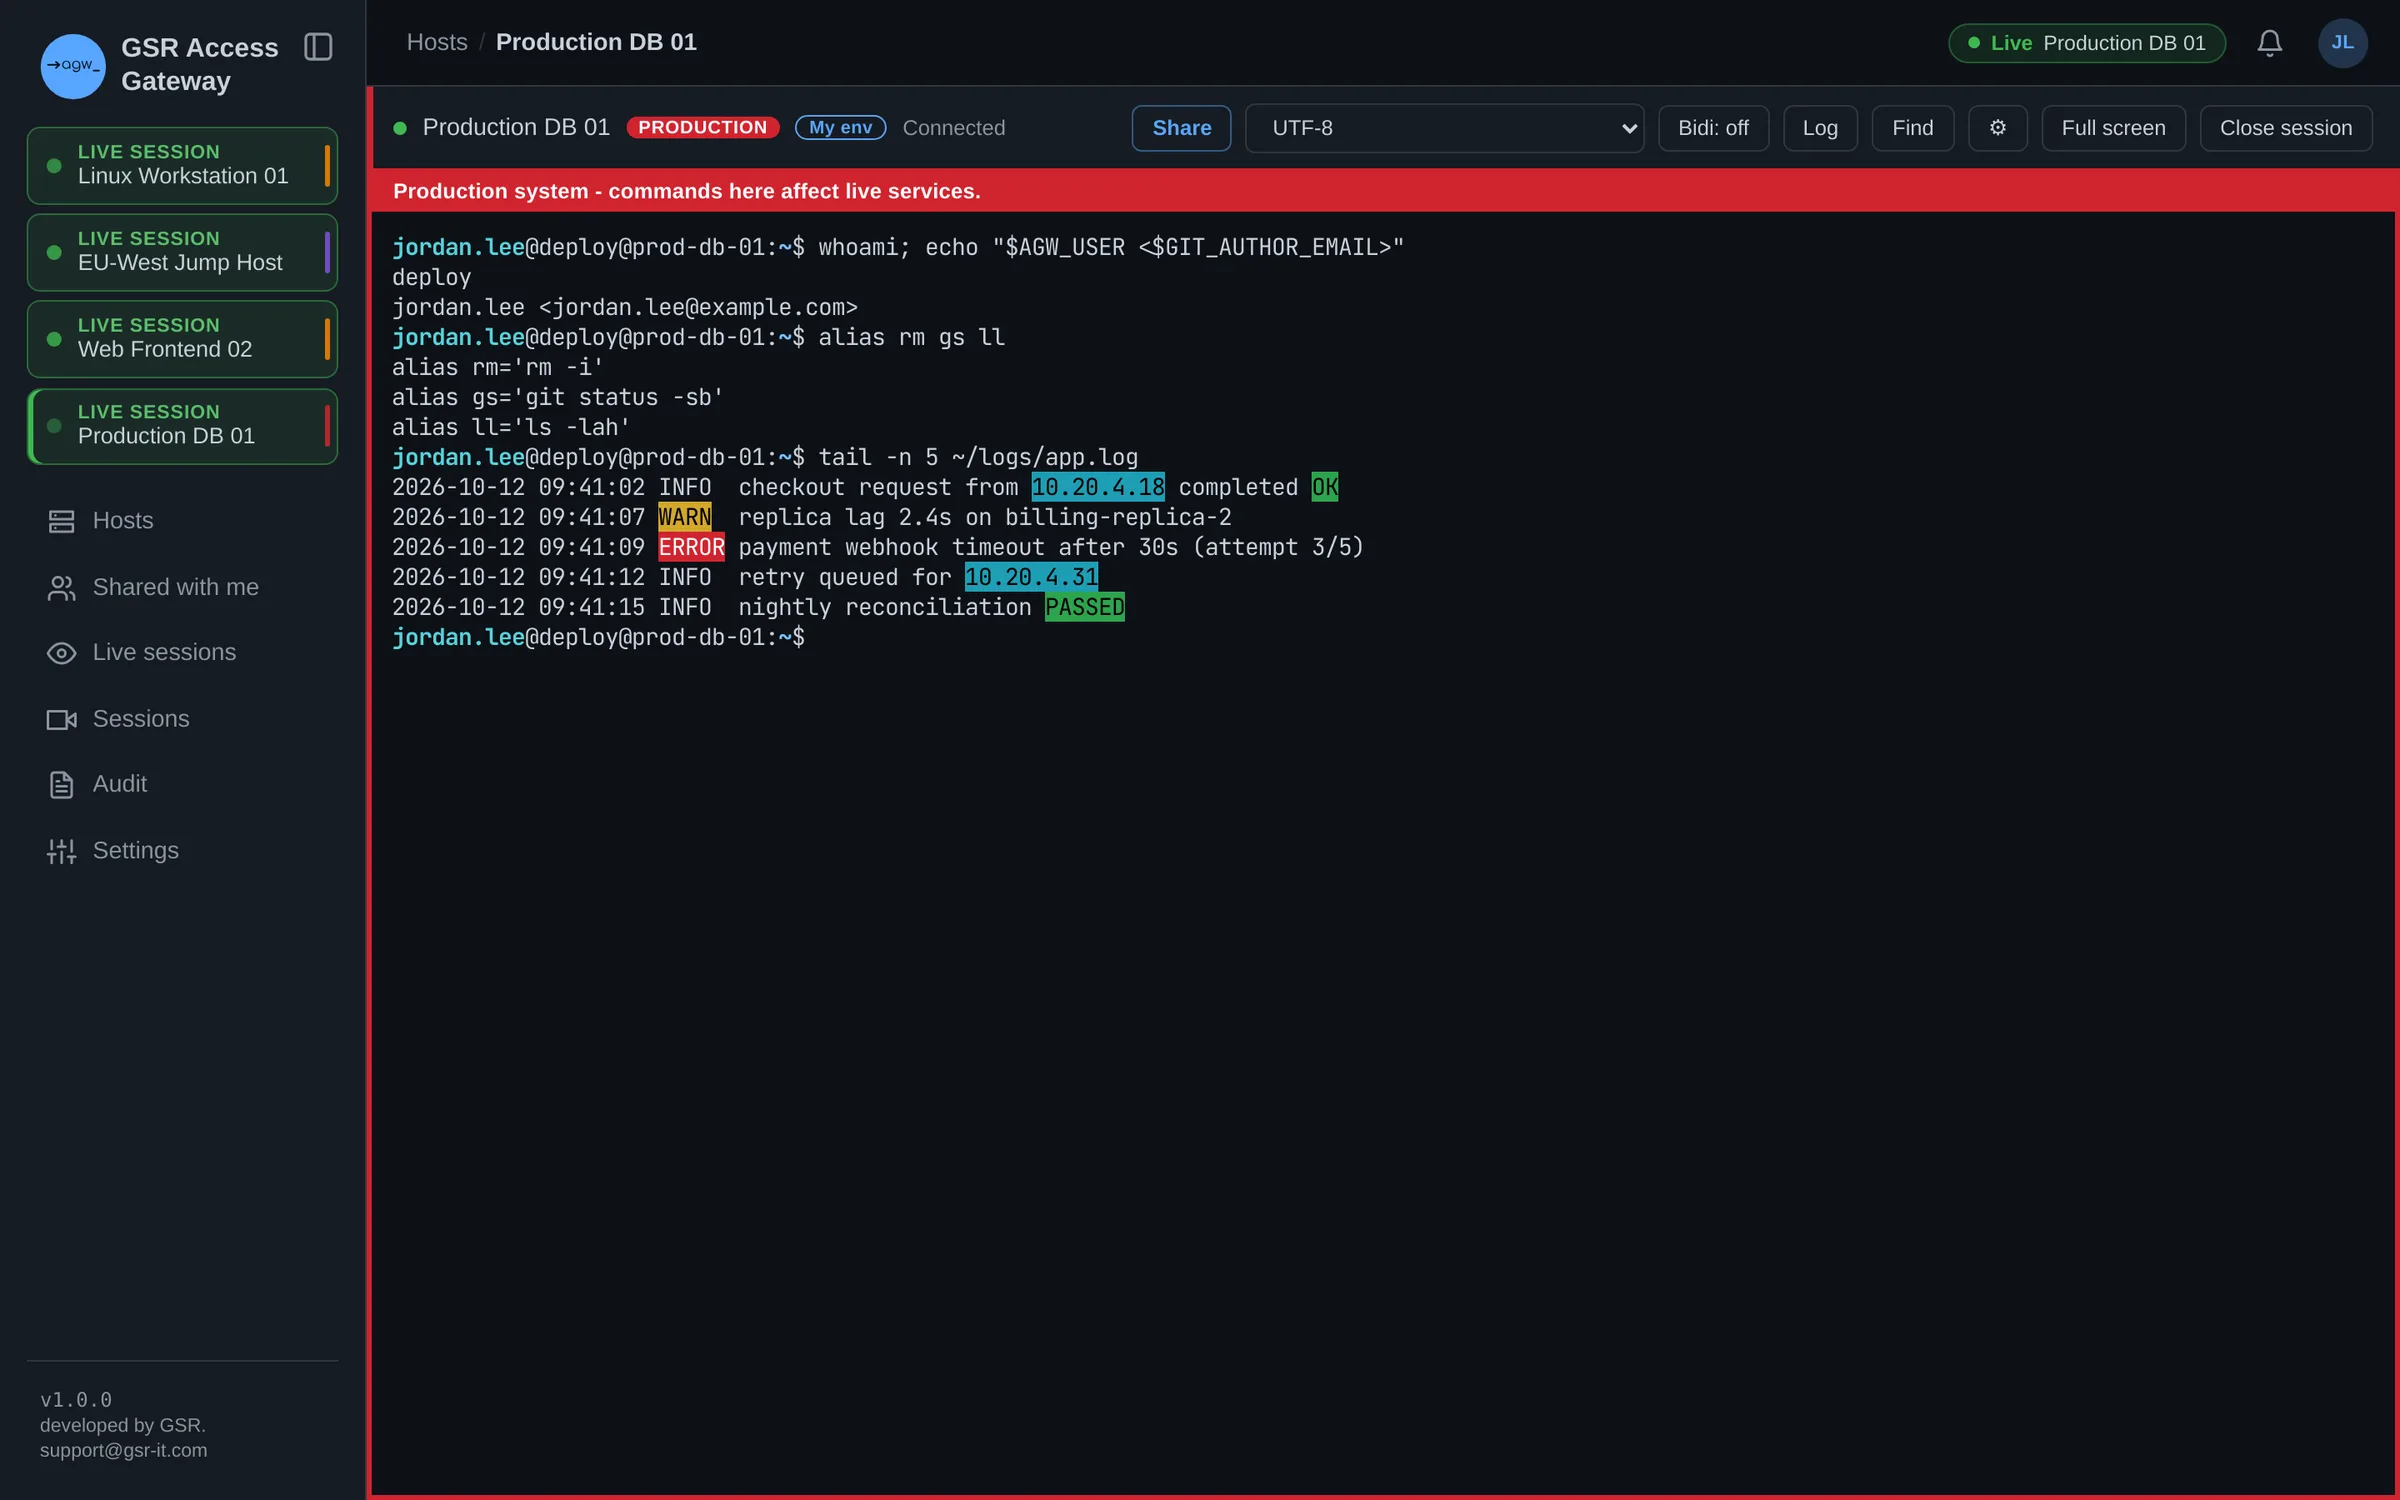This screenshot has height=1500, width=2400.
Task: Click the tail -n 5 ~/logs/app.log command
Action: click(x=978, y=457)
